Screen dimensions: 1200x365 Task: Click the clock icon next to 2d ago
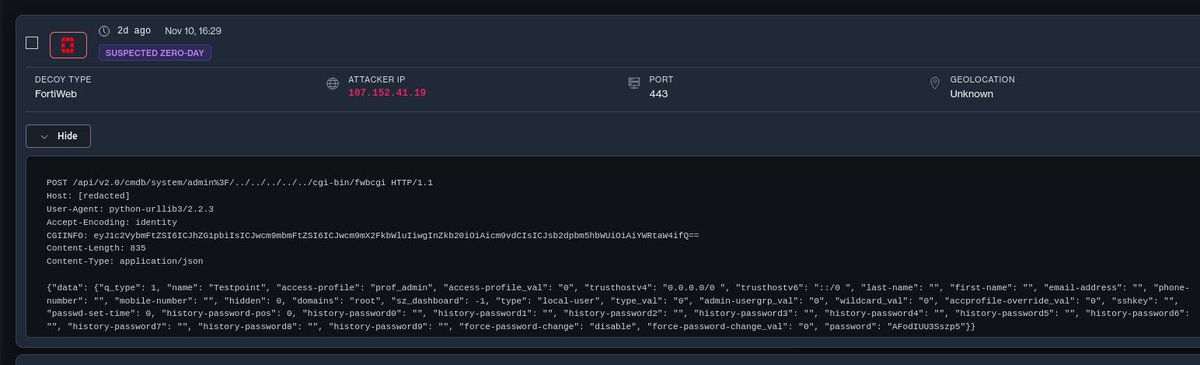click(x=105, y=31)
